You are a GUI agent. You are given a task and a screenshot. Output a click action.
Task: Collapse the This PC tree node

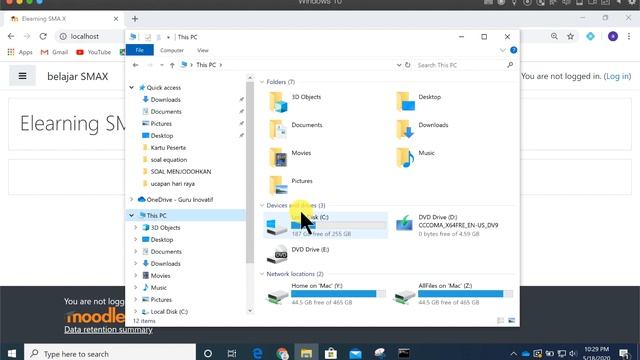click(131, 216)
